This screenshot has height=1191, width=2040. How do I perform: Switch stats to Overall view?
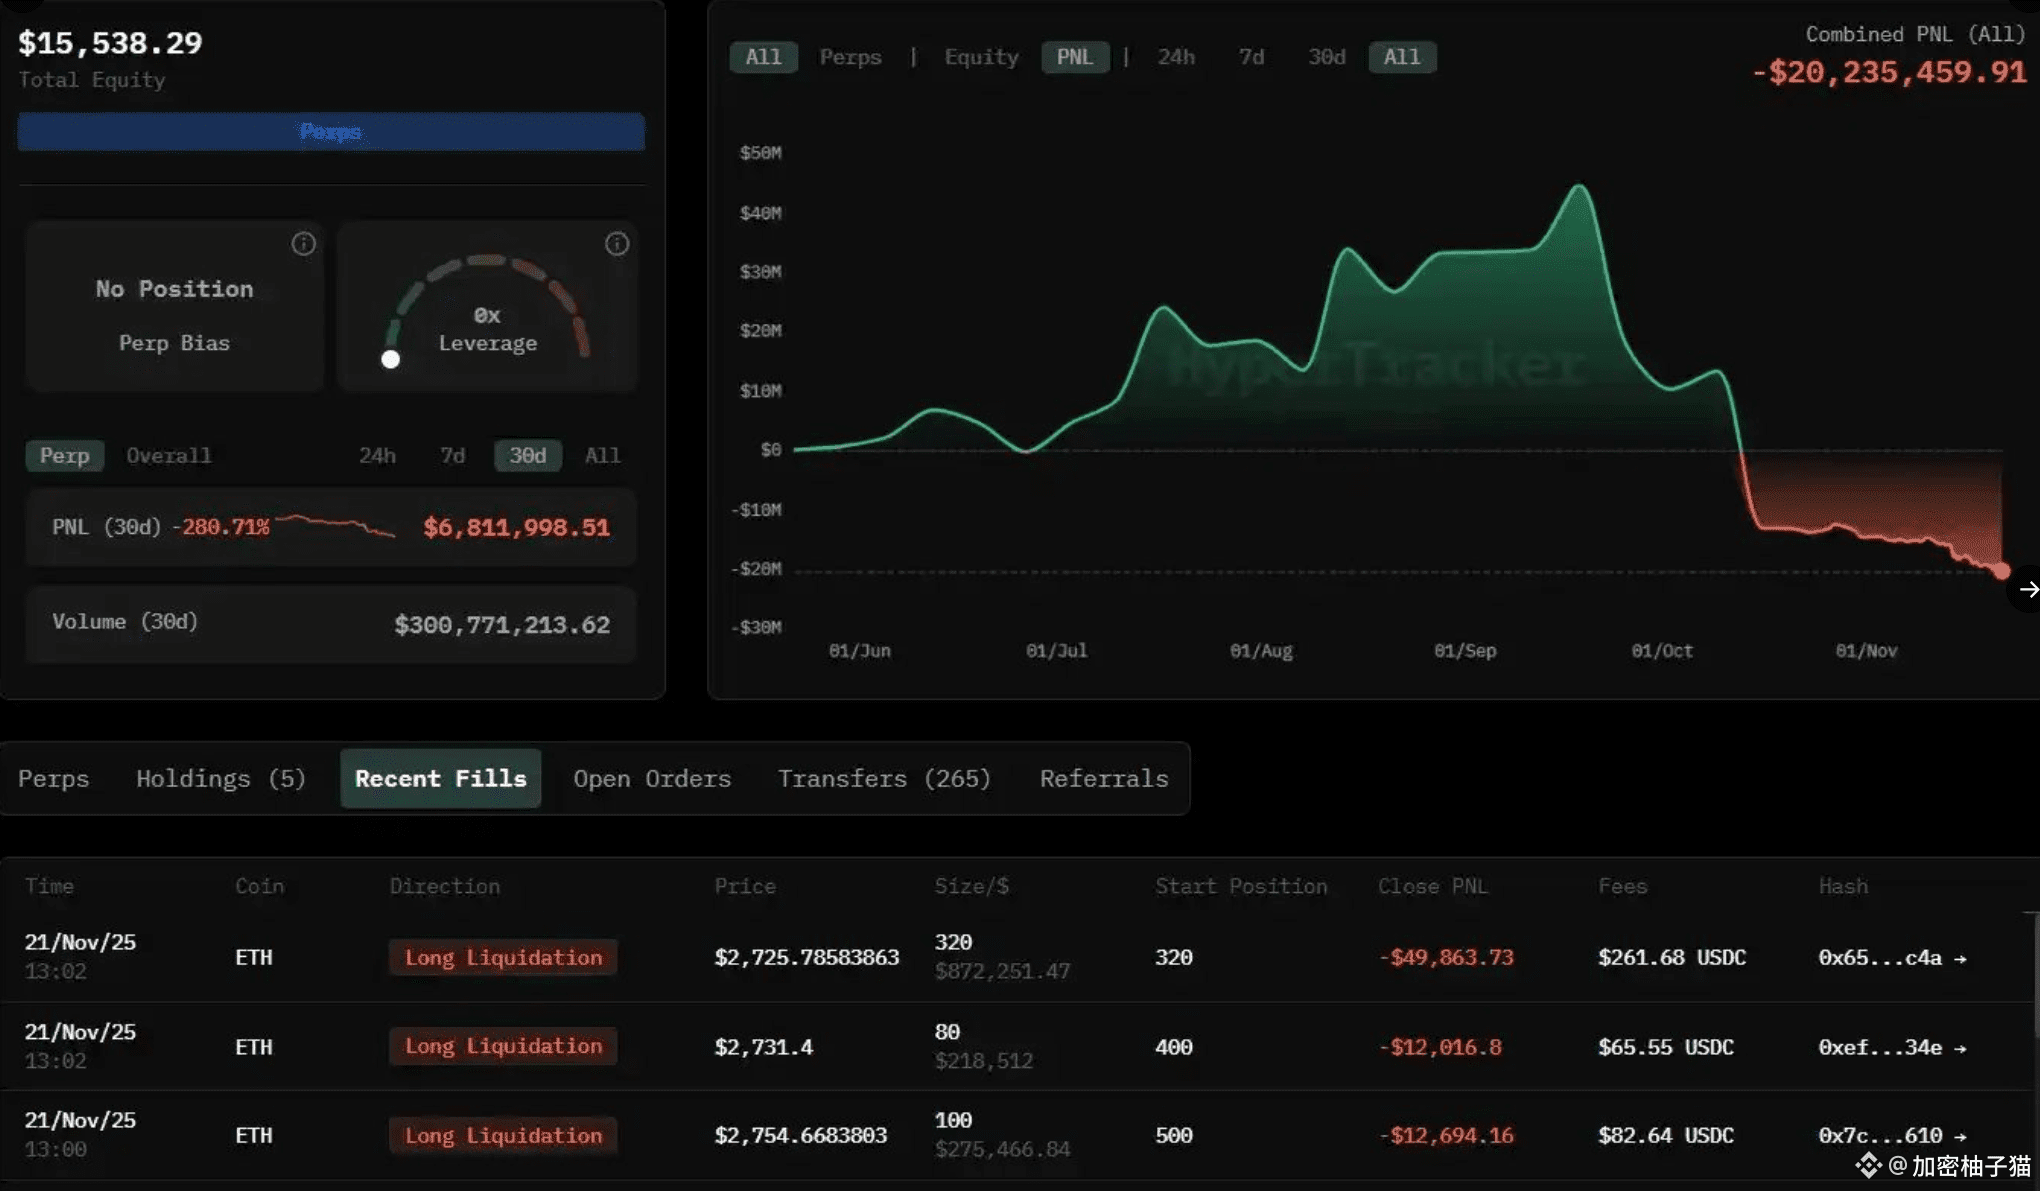pyautogui.click(x=168, y=456)
